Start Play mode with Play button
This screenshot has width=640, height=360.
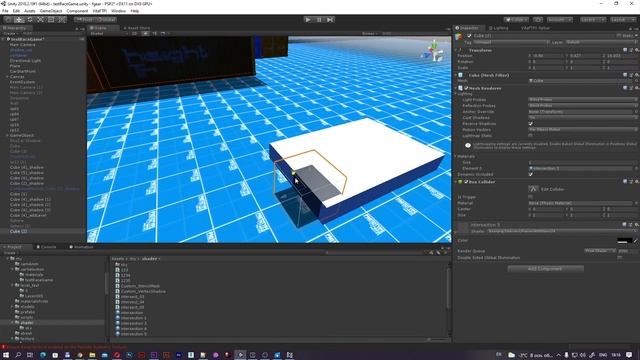(x=308, y=19)
